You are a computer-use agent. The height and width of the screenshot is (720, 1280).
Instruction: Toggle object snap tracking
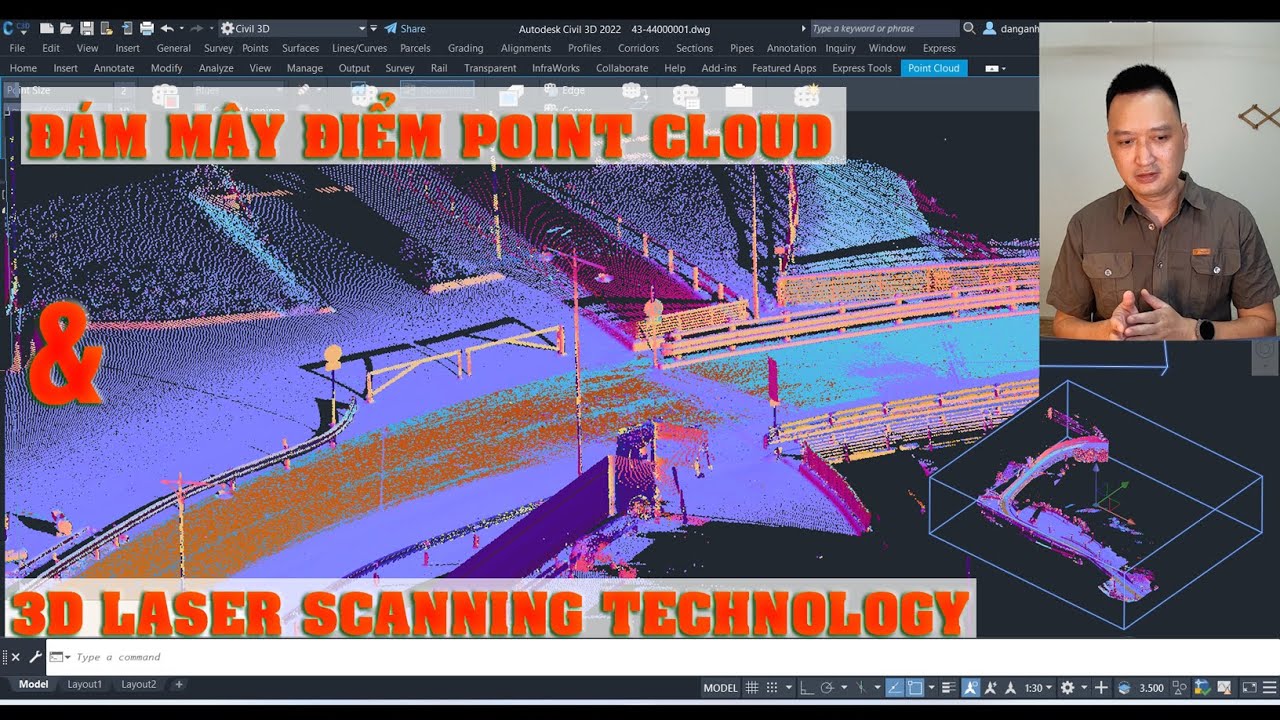pos(896,688)
